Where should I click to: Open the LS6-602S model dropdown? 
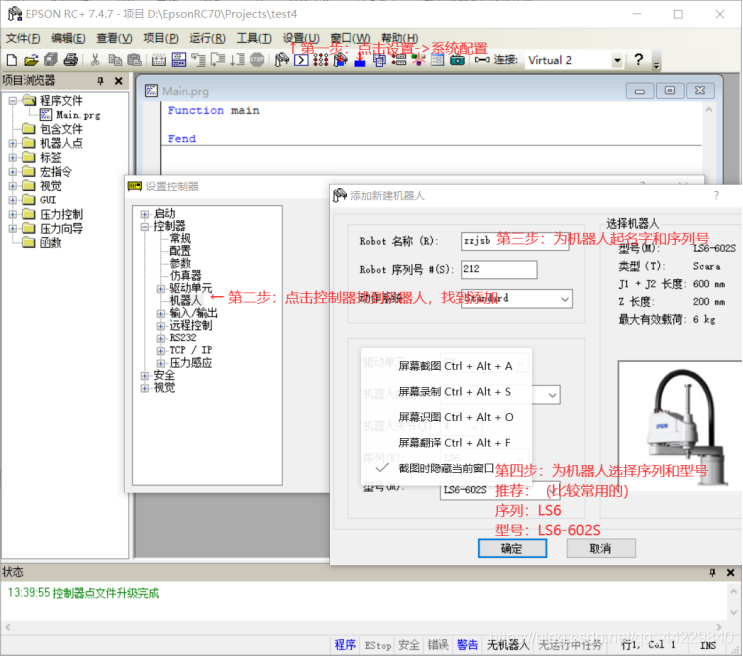tap(551, 490)
